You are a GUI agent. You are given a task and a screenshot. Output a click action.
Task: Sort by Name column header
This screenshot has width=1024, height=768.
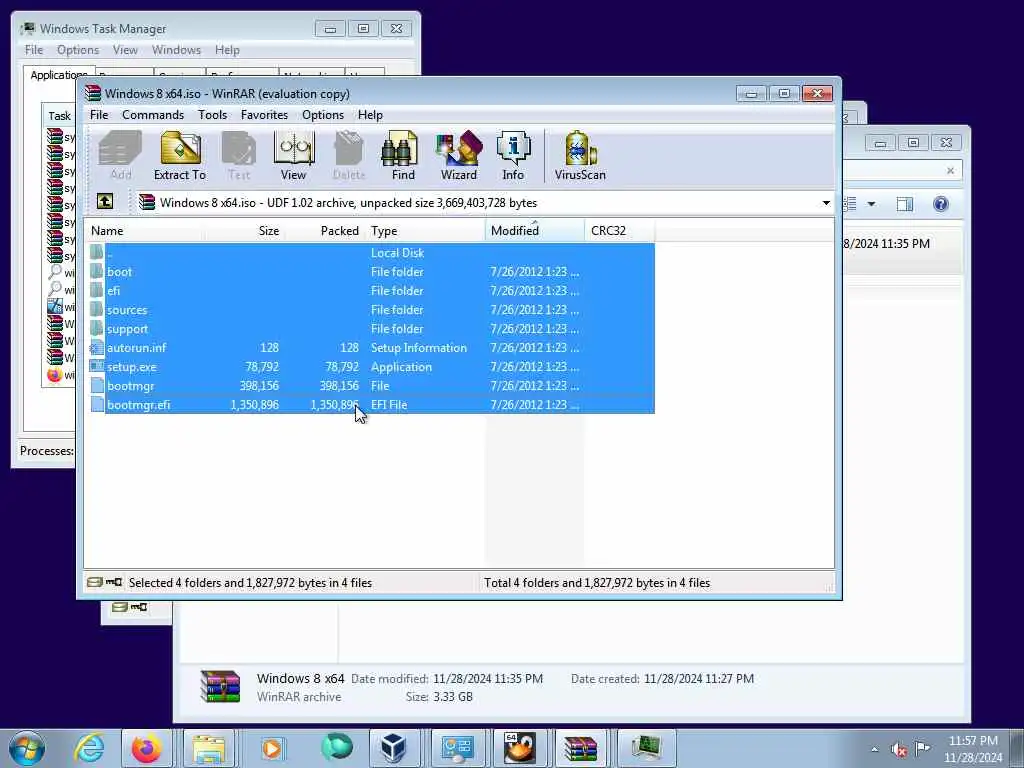click(x=143, y=231)
